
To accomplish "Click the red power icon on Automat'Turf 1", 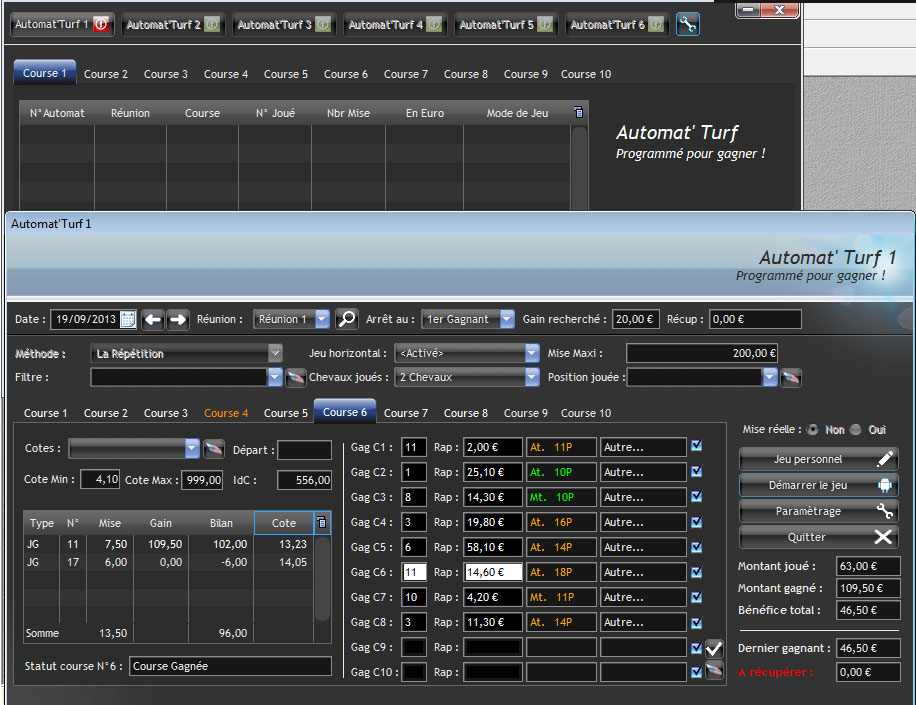I will pyautogui.click(x=101, y=25).
